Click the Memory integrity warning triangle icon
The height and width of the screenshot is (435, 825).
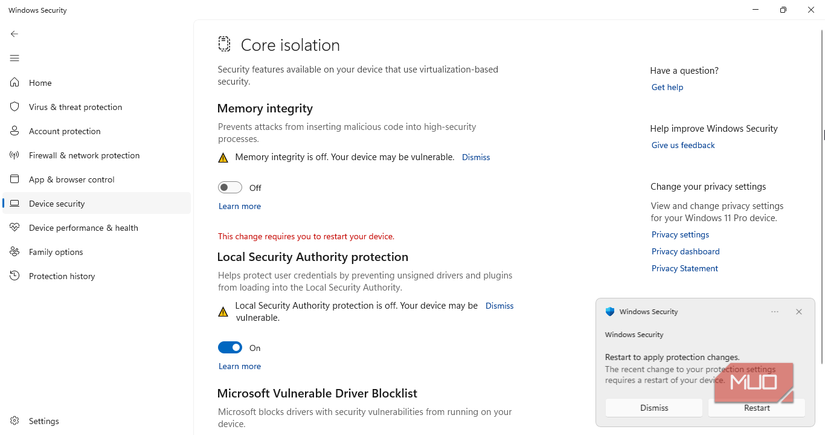pos(223,158)
